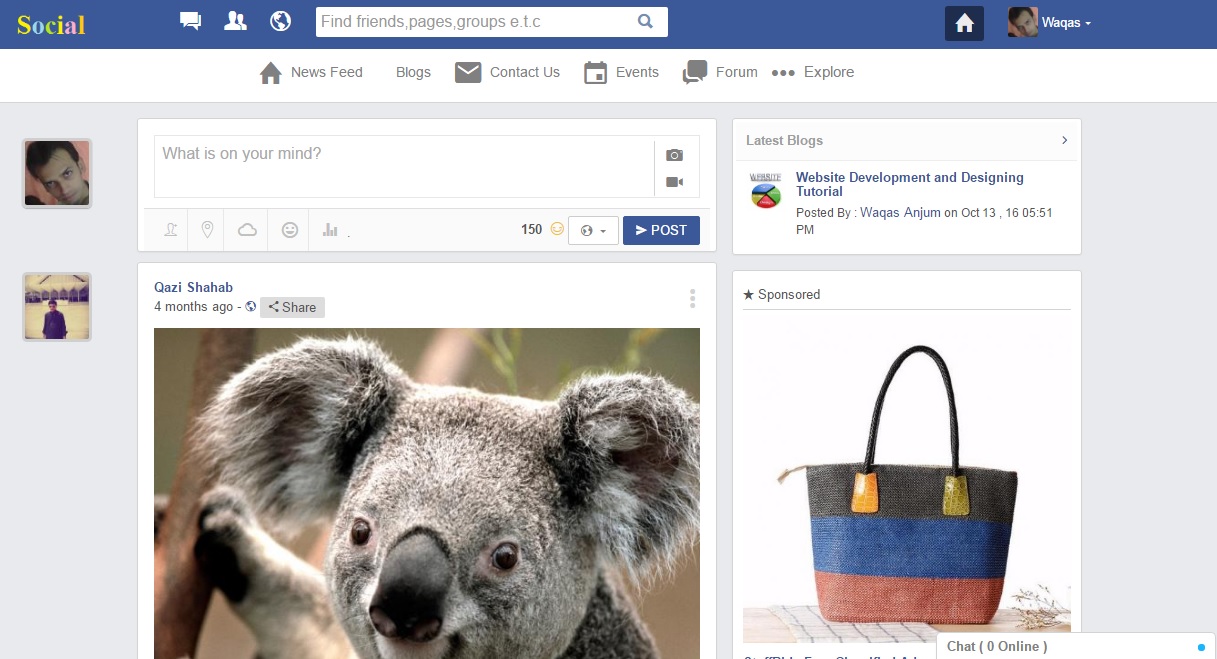This screenshot has height=659, width=1217.
Task: Click the Oct 13 , 16 05:51 PM date
Action: (924, 221)
